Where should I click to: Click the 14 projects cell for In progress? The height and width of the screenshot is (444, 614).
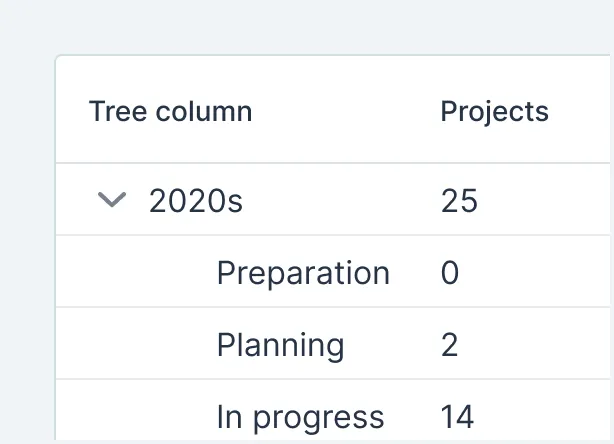coord(457,417)
